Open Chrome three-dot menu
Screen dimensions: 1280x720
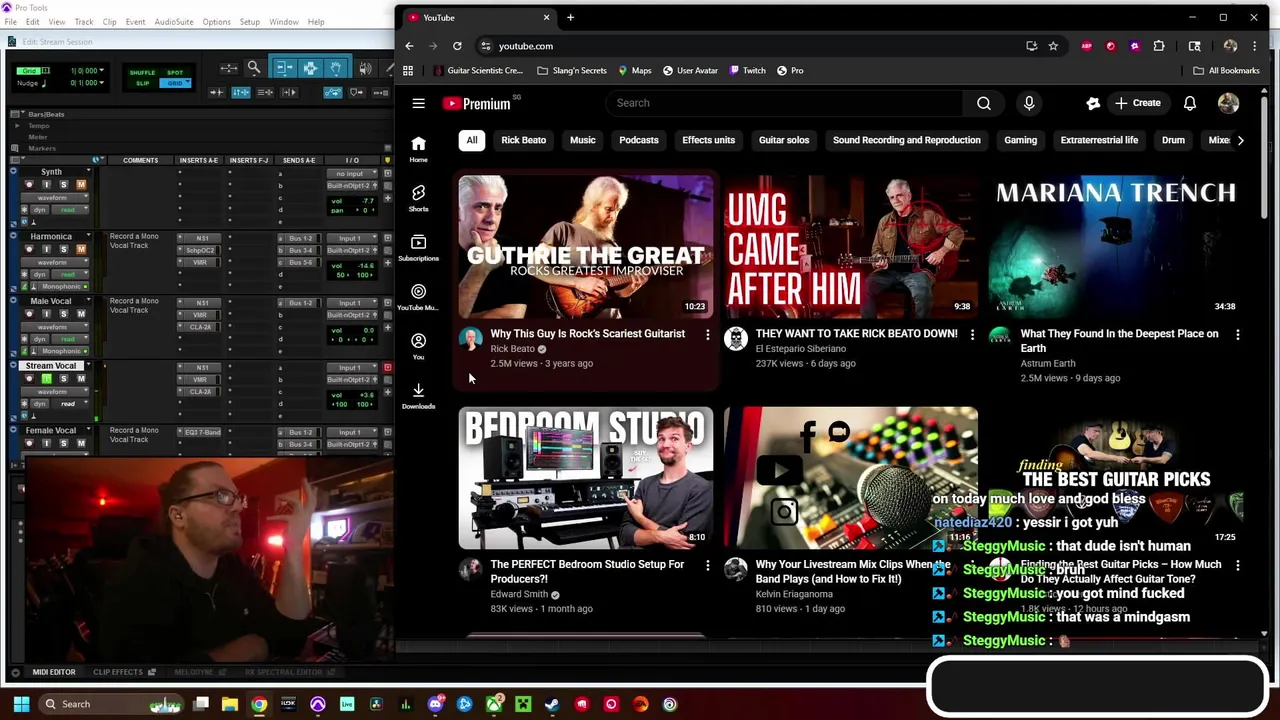(x=1254, y=46)
